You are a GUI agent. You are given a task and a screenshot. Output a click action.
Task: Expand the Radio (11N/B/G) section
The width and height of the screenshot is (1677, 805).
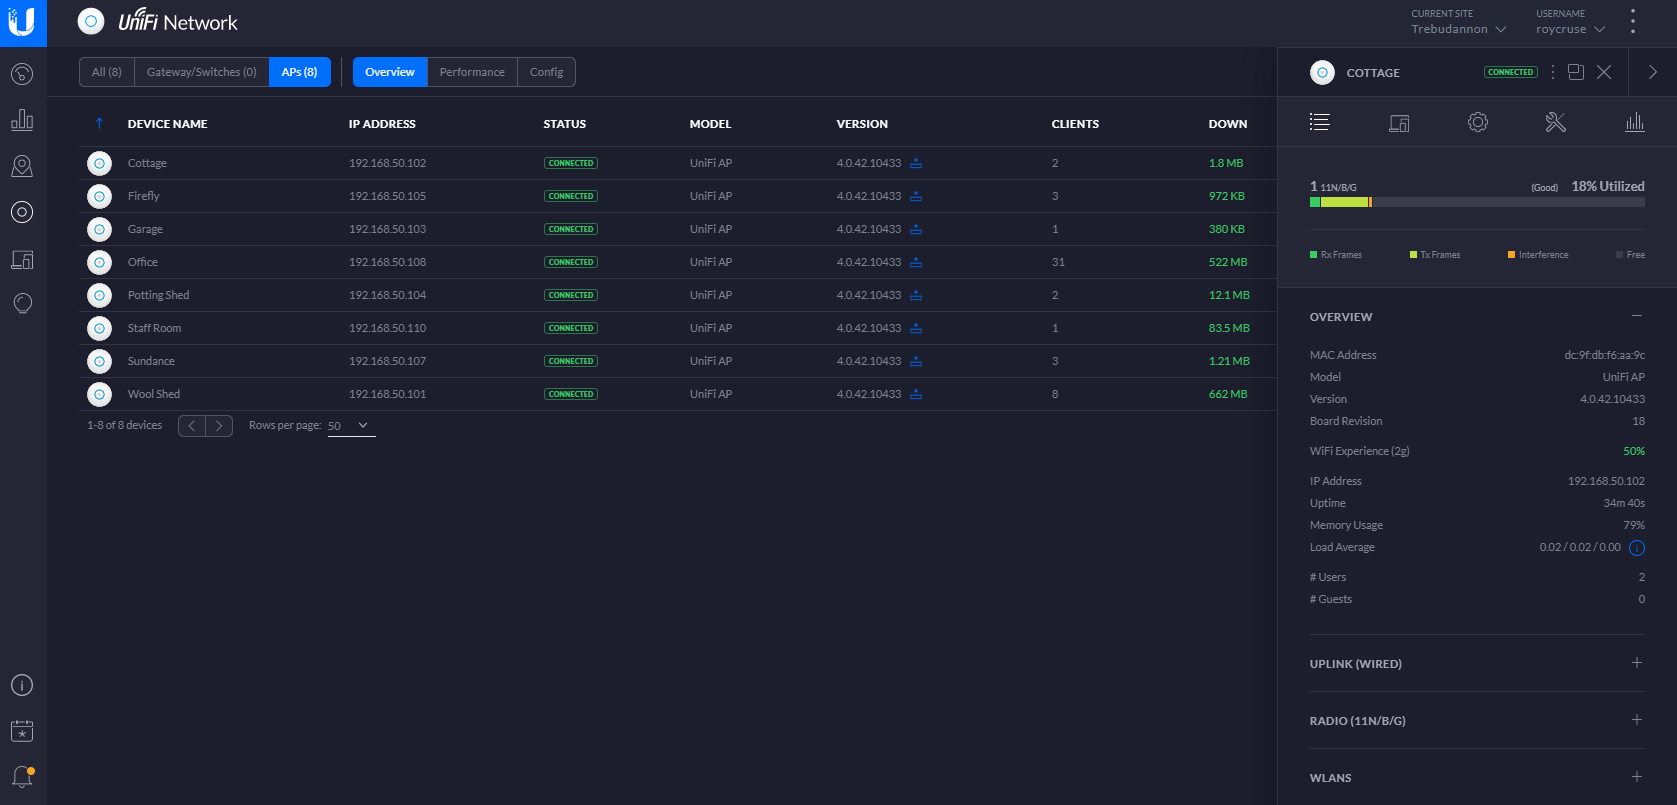tap(1636, 720)
